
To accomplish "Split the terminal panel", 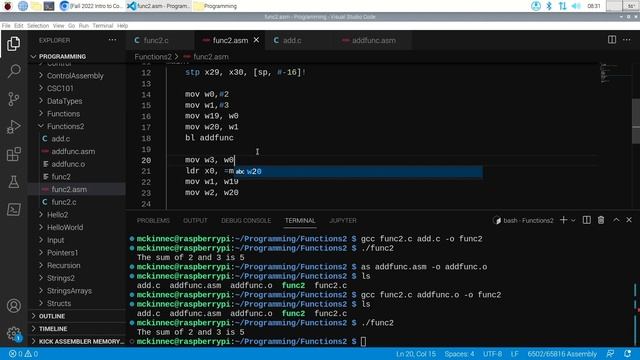I will 587,220.
